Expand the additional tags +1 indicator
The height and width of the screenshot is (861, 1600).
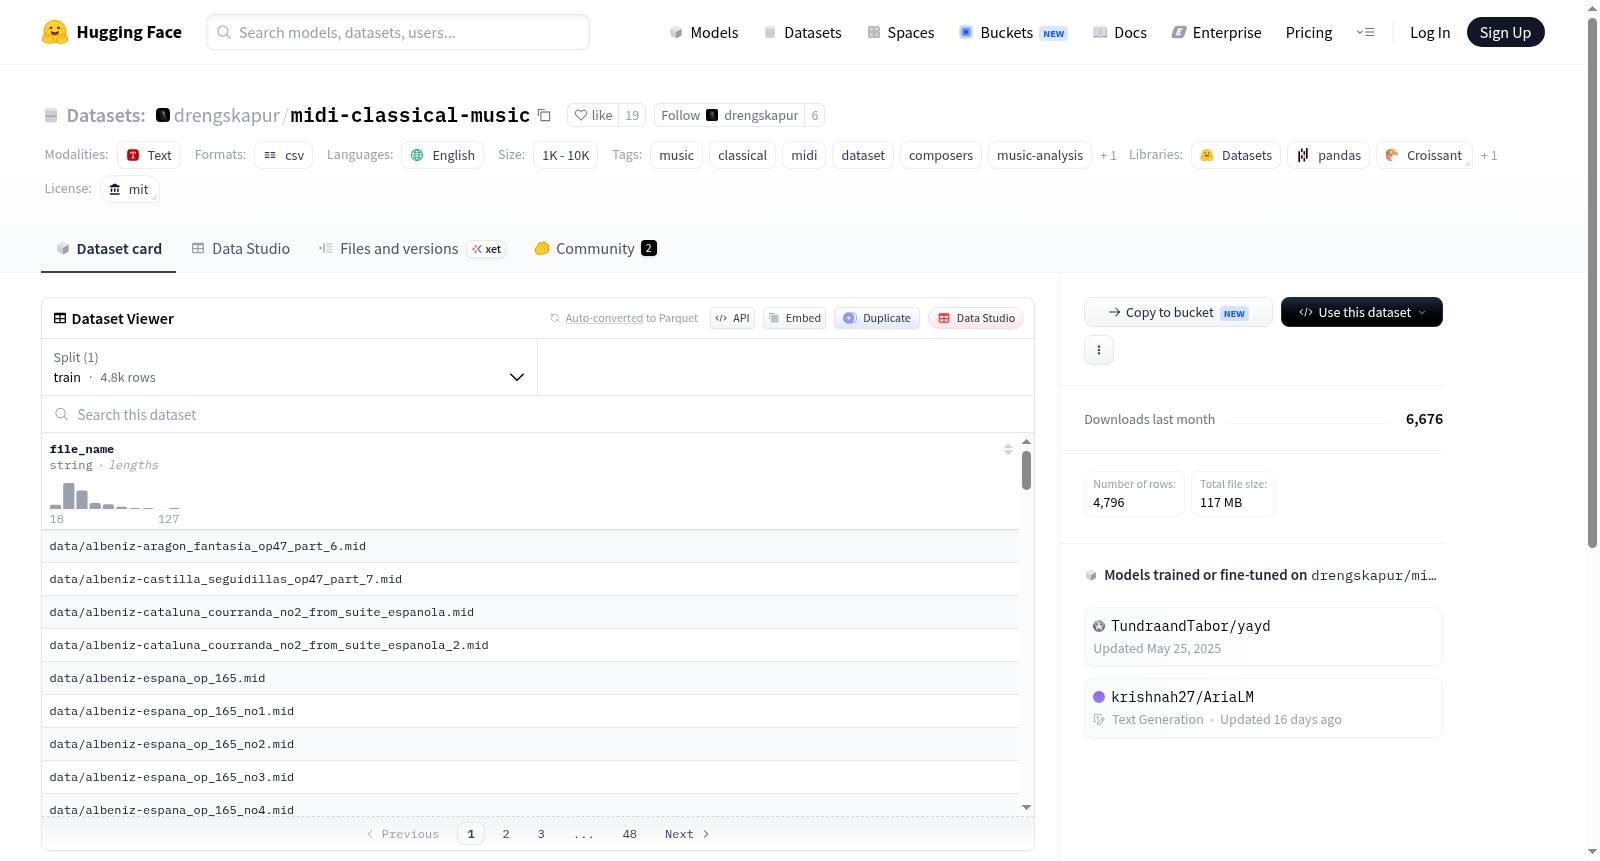click(x=1108, y=155)
